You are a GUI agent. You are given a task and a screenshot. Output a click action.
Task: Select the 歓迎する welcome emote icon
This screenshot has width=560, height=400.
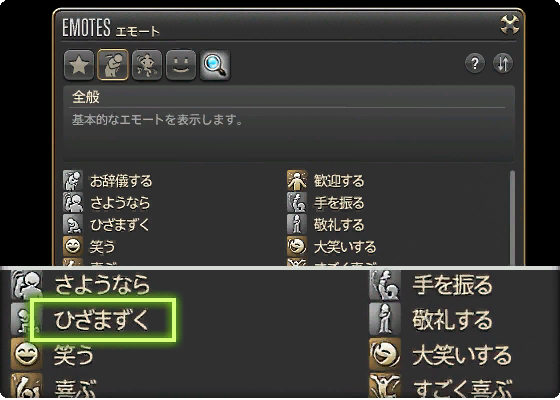[297, 180]
